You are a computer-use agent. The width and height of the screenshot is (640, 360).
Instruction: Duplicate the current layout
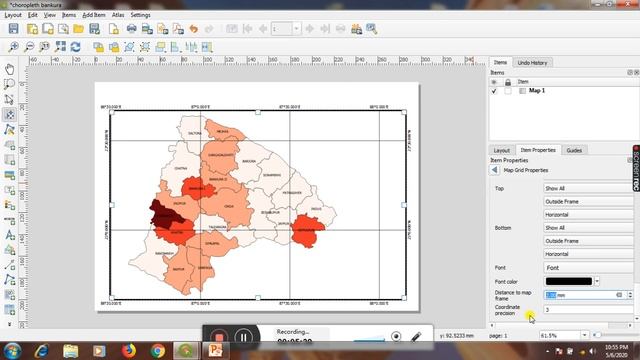click(x=48, y=29)
